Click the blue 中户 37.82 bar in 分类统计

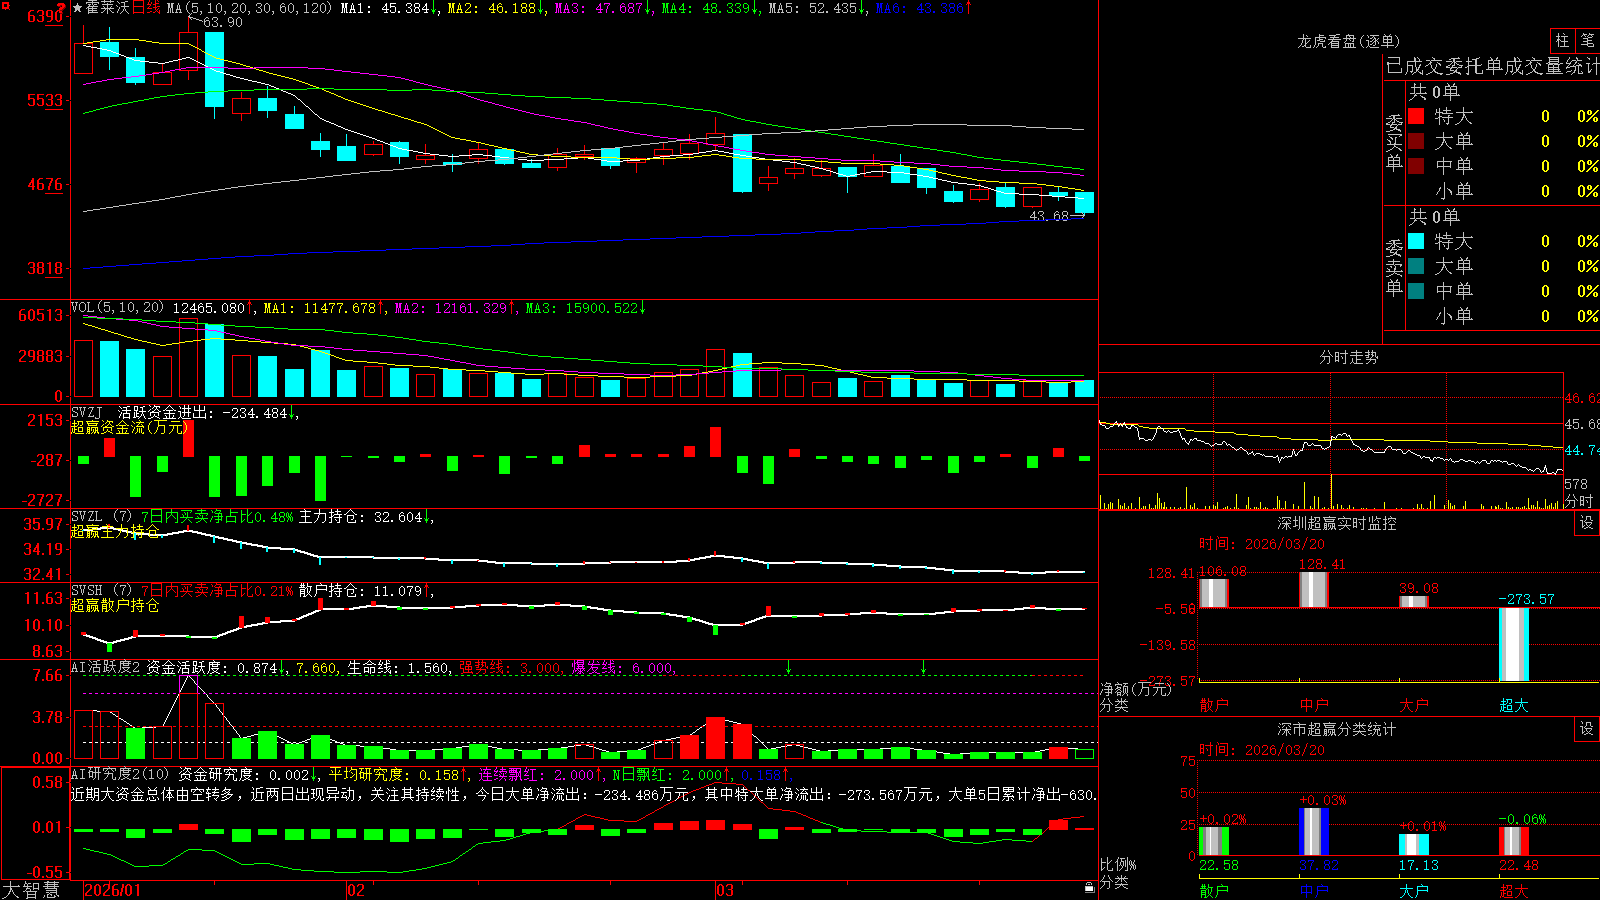point(1313,831)
